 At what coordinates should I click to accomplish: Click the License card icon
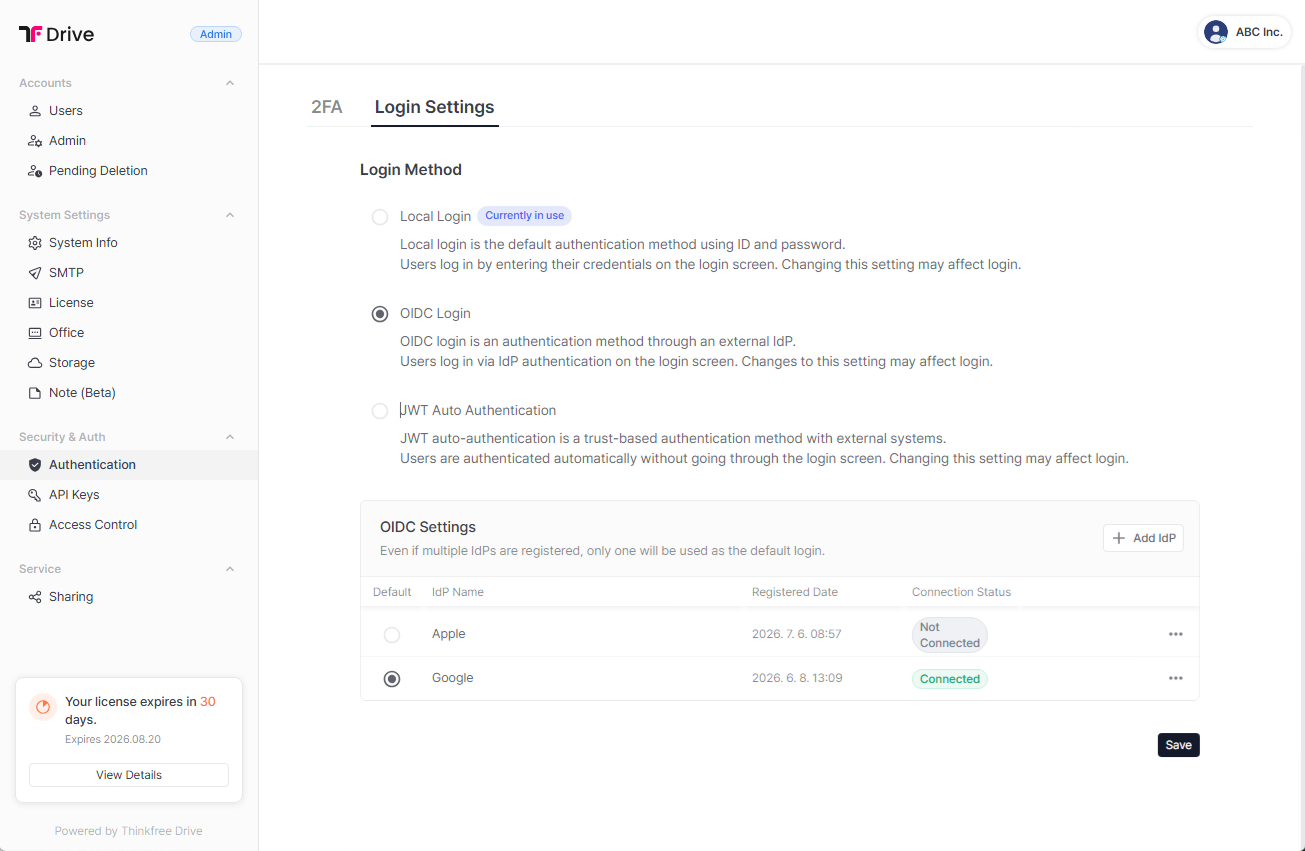point(35,303)
